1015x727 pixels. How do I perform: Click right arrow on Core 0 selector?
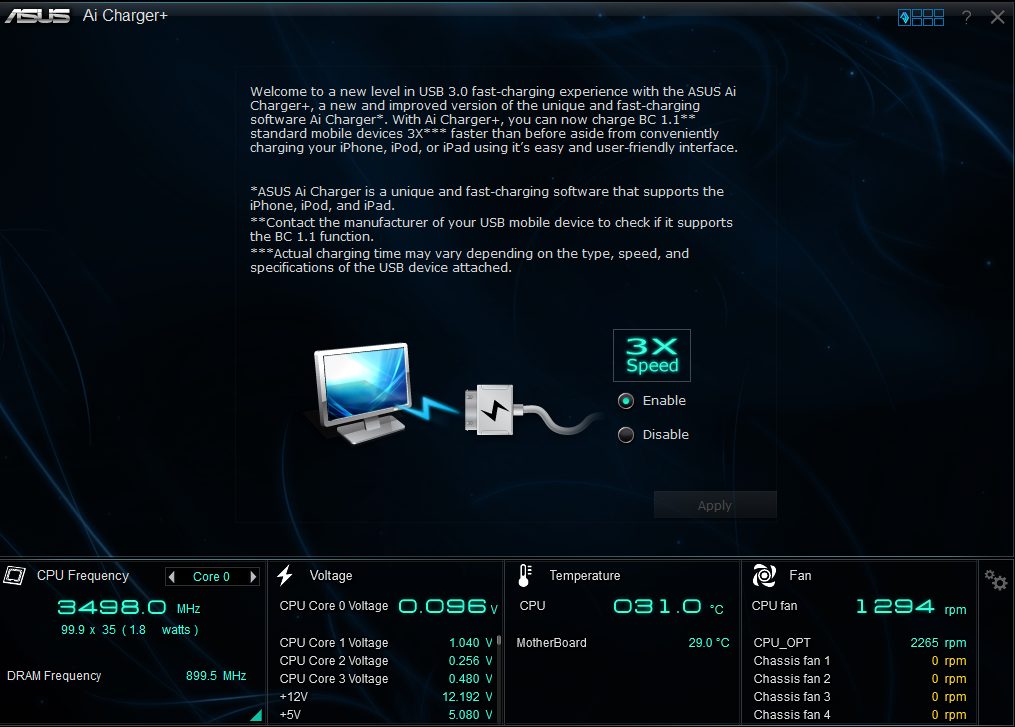[251, 576]
